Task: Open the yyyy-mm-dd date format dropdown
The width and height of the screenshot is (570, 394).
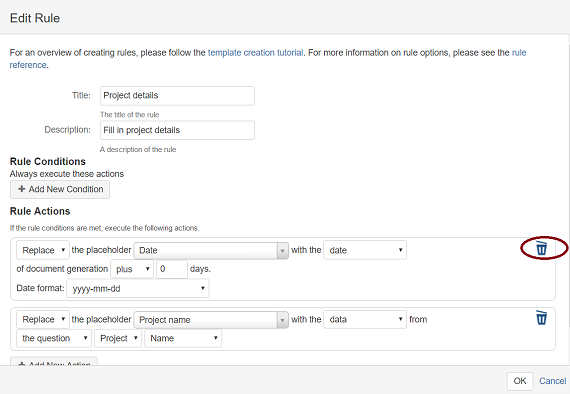Action: 137,288
